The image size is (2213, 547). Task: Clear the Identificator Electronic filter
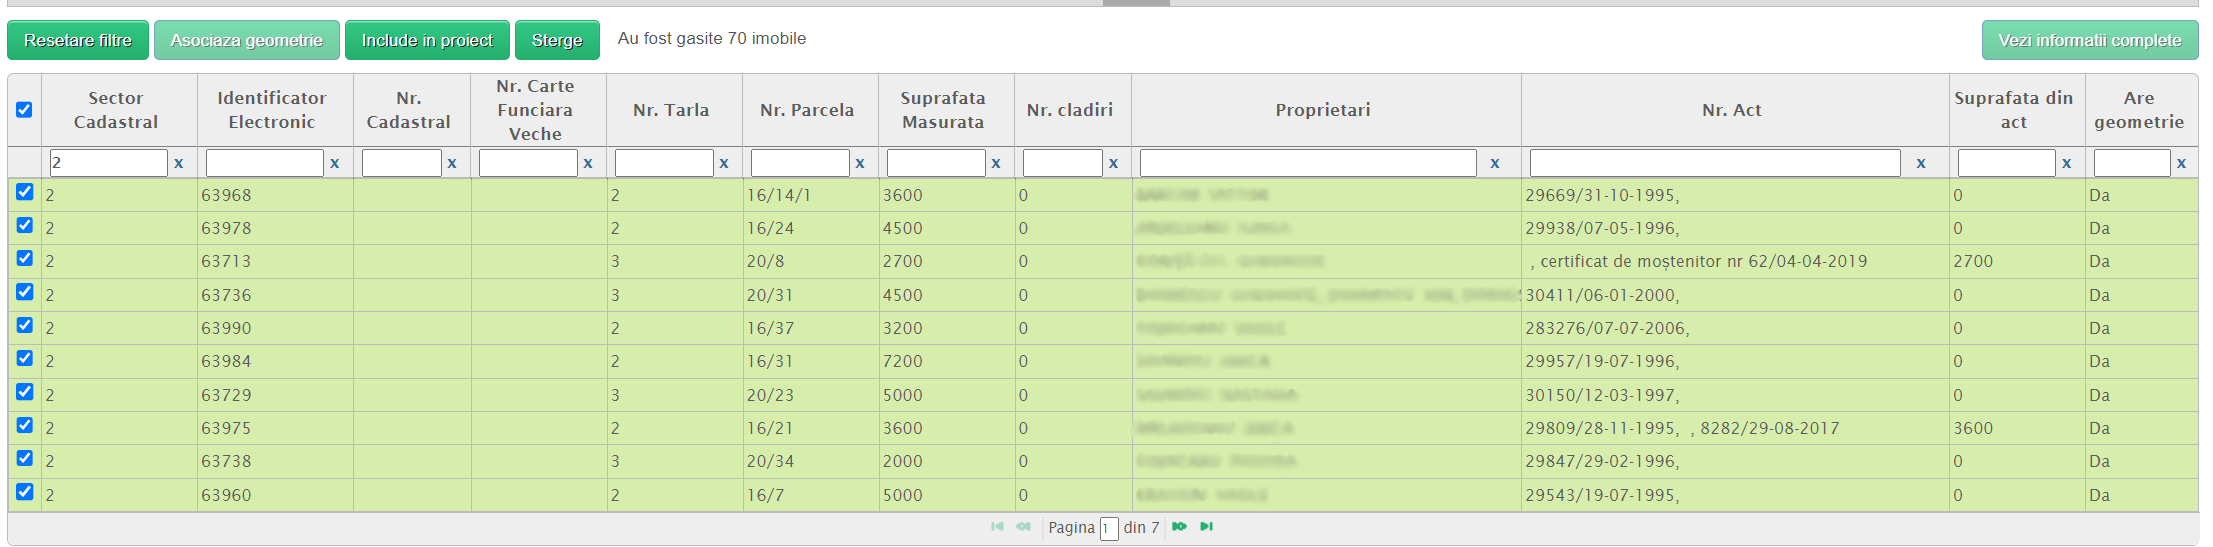335,163
